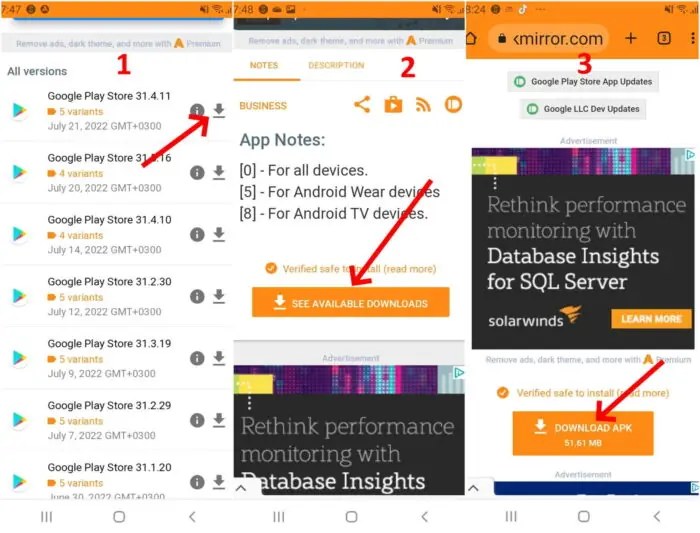Tap Android recents button on first screen
700x533 pixels.
pyautogui.click(x=46, y=517)
